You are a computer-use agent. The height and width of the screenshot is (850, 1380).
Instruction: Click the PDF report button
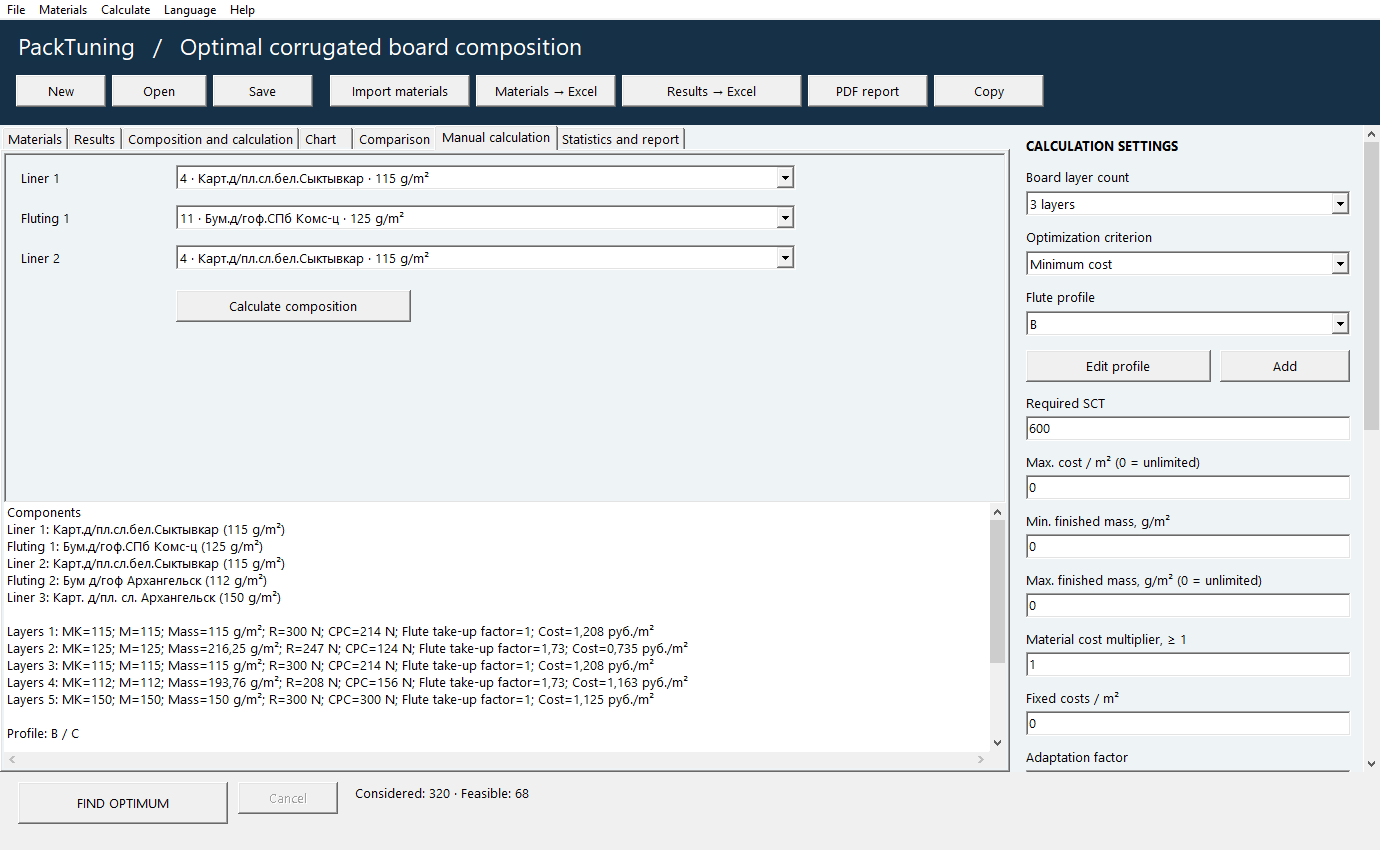tap(867, 91)
